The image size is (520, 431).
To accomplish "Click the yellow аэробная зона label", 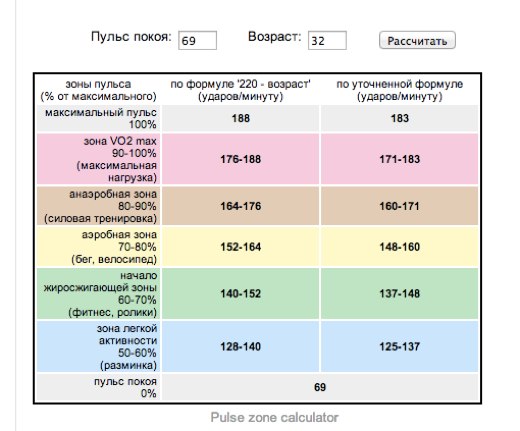I will click(x=98, y=247).
